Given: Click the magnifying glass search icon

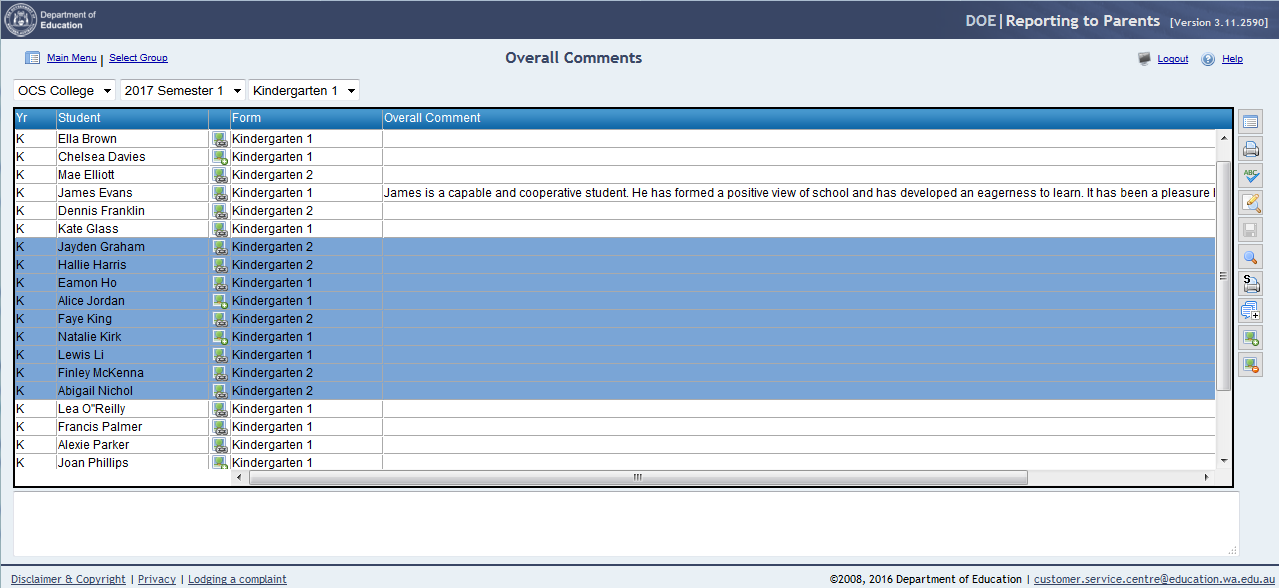Looking at the screenshot, I should (x=1250, y=257).
